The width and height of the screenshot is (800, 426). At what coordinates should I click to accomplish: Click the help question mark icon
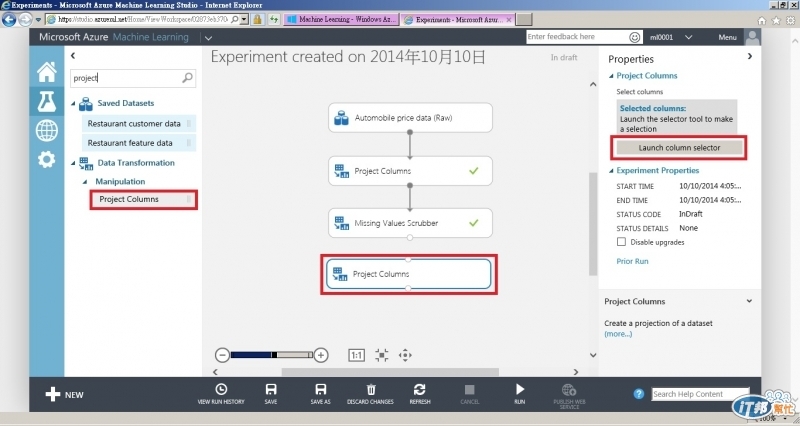639,394
